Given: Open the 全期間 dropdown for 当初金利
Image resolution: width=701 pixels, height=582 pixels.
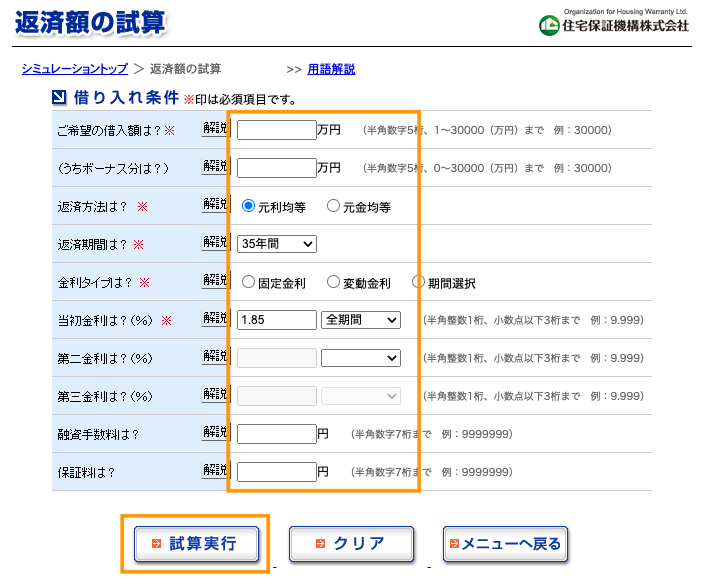Looking at the screenshot, I should [x=361, y=320].
